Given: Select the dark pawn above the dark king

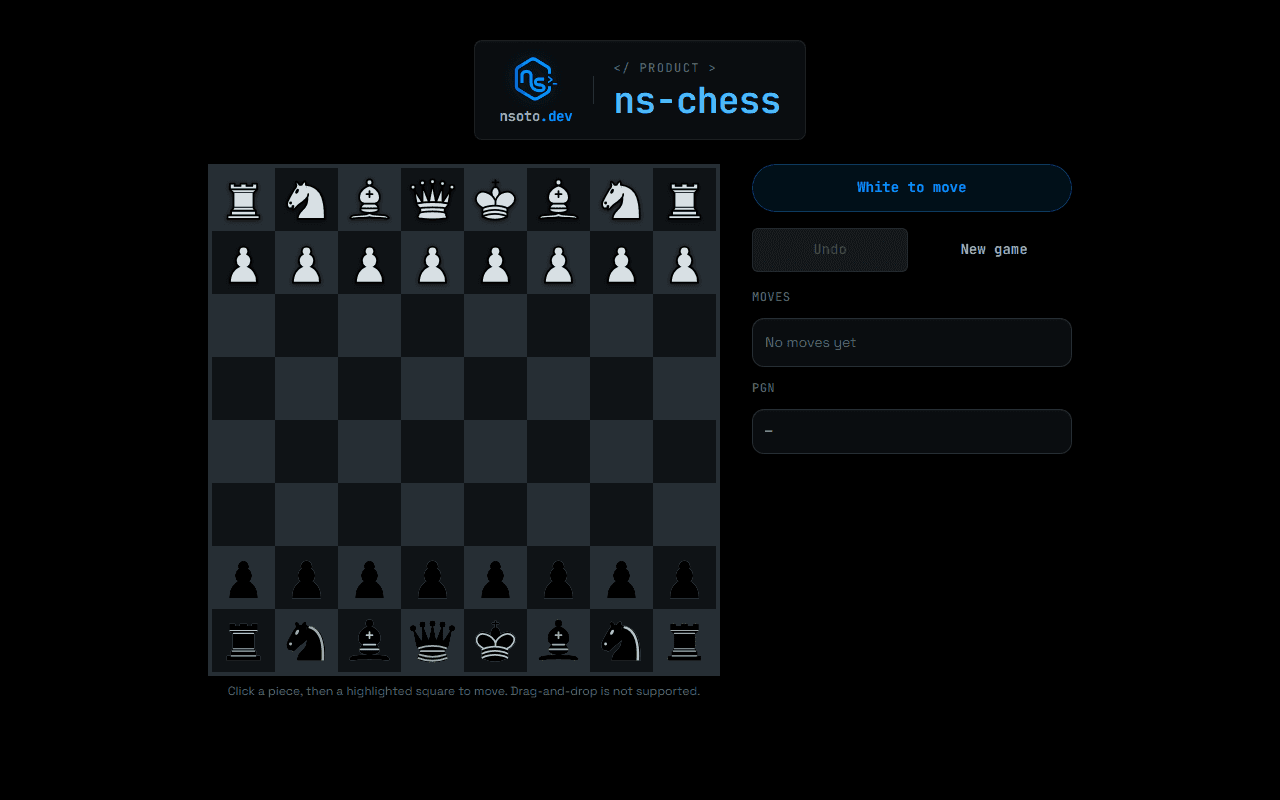Looking at the screenshot, I should tap(495, 578).
